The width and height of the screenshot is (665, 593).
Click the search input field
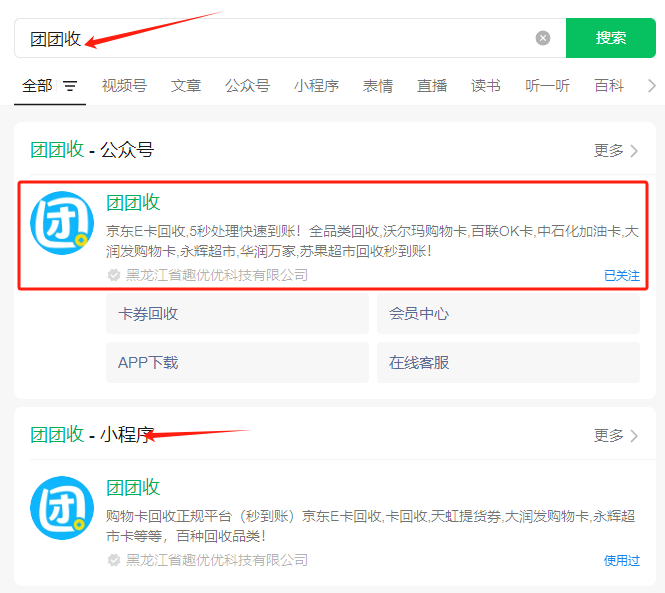(x=300, y=38)
